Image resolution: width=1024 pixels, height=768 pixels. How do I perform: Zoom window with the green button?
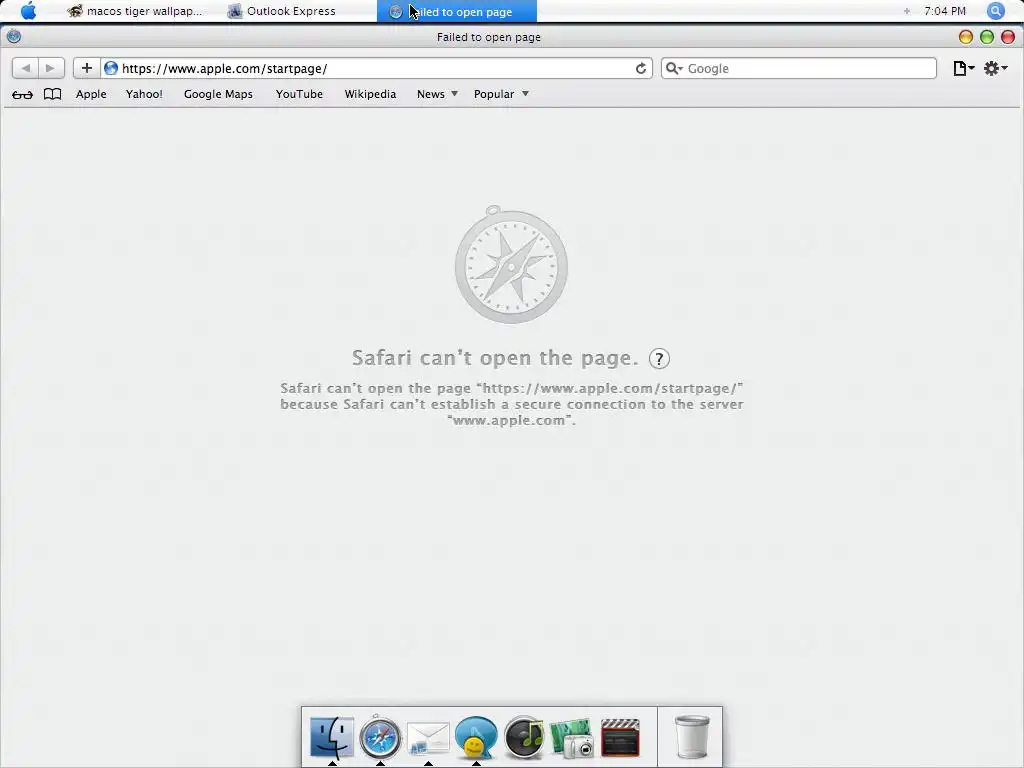(987, 37)
